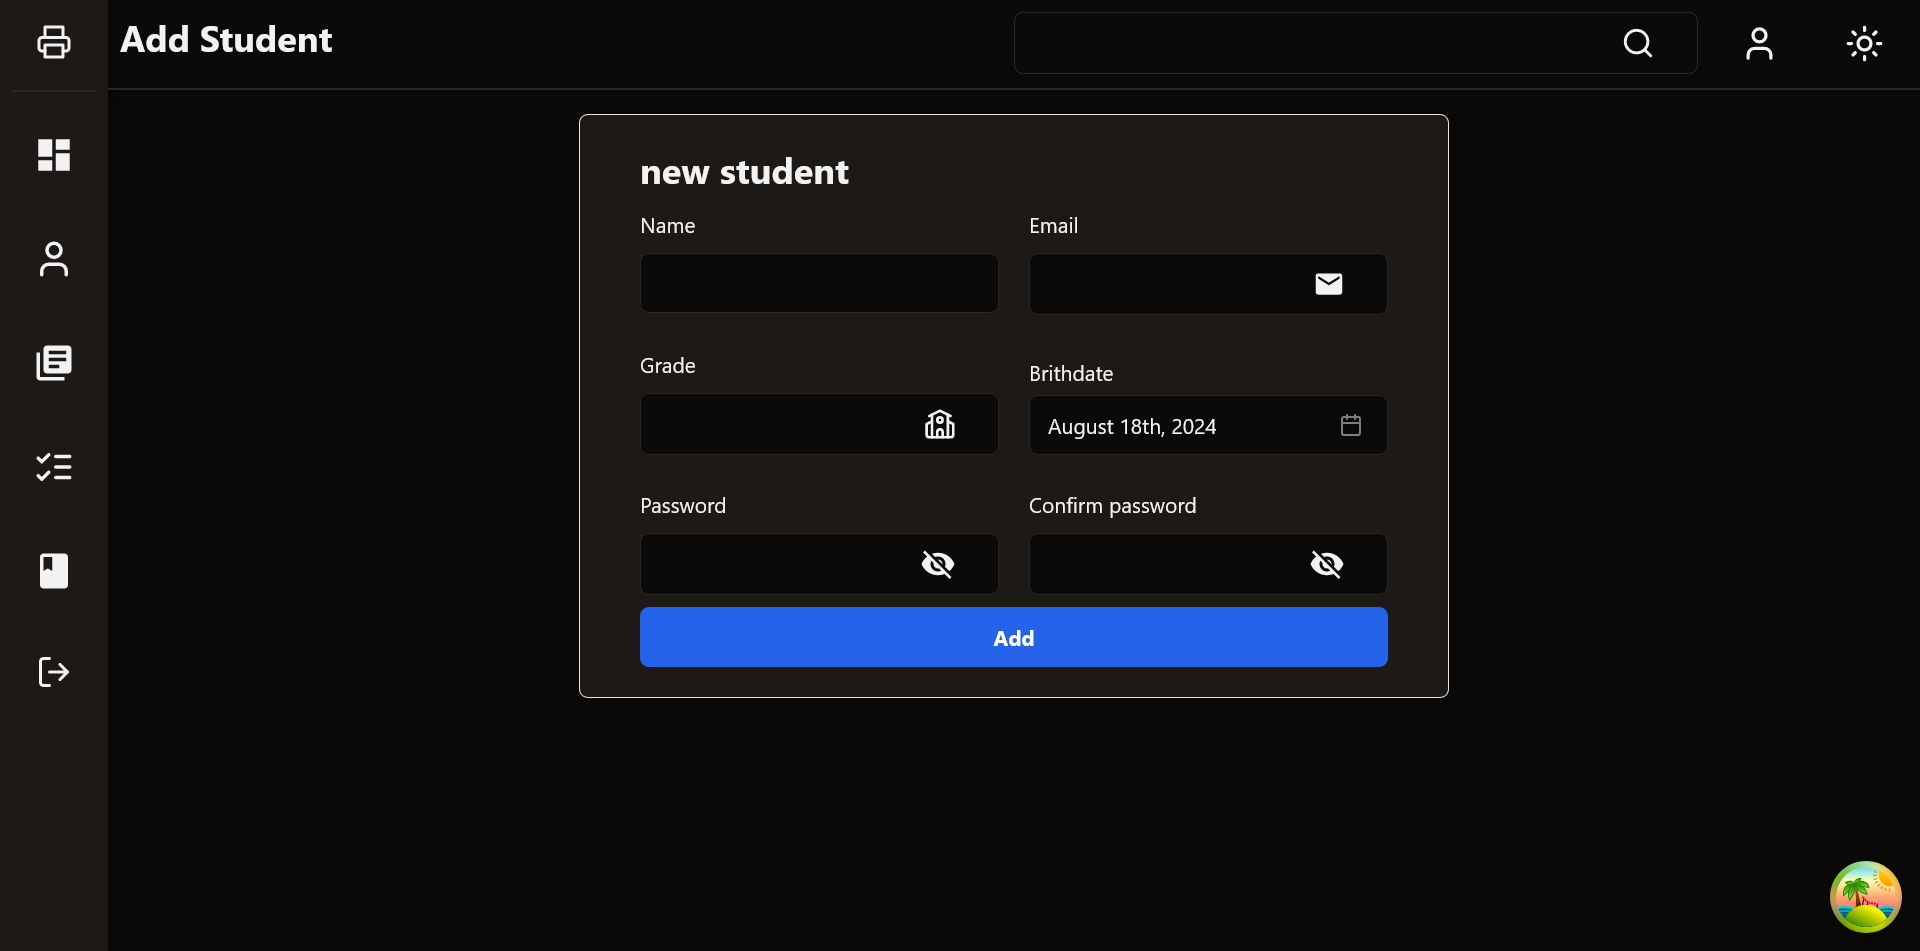This screenshot has height=951, width=1920.
Task: Click the search magnifier icon
Action: point(1637,43)
